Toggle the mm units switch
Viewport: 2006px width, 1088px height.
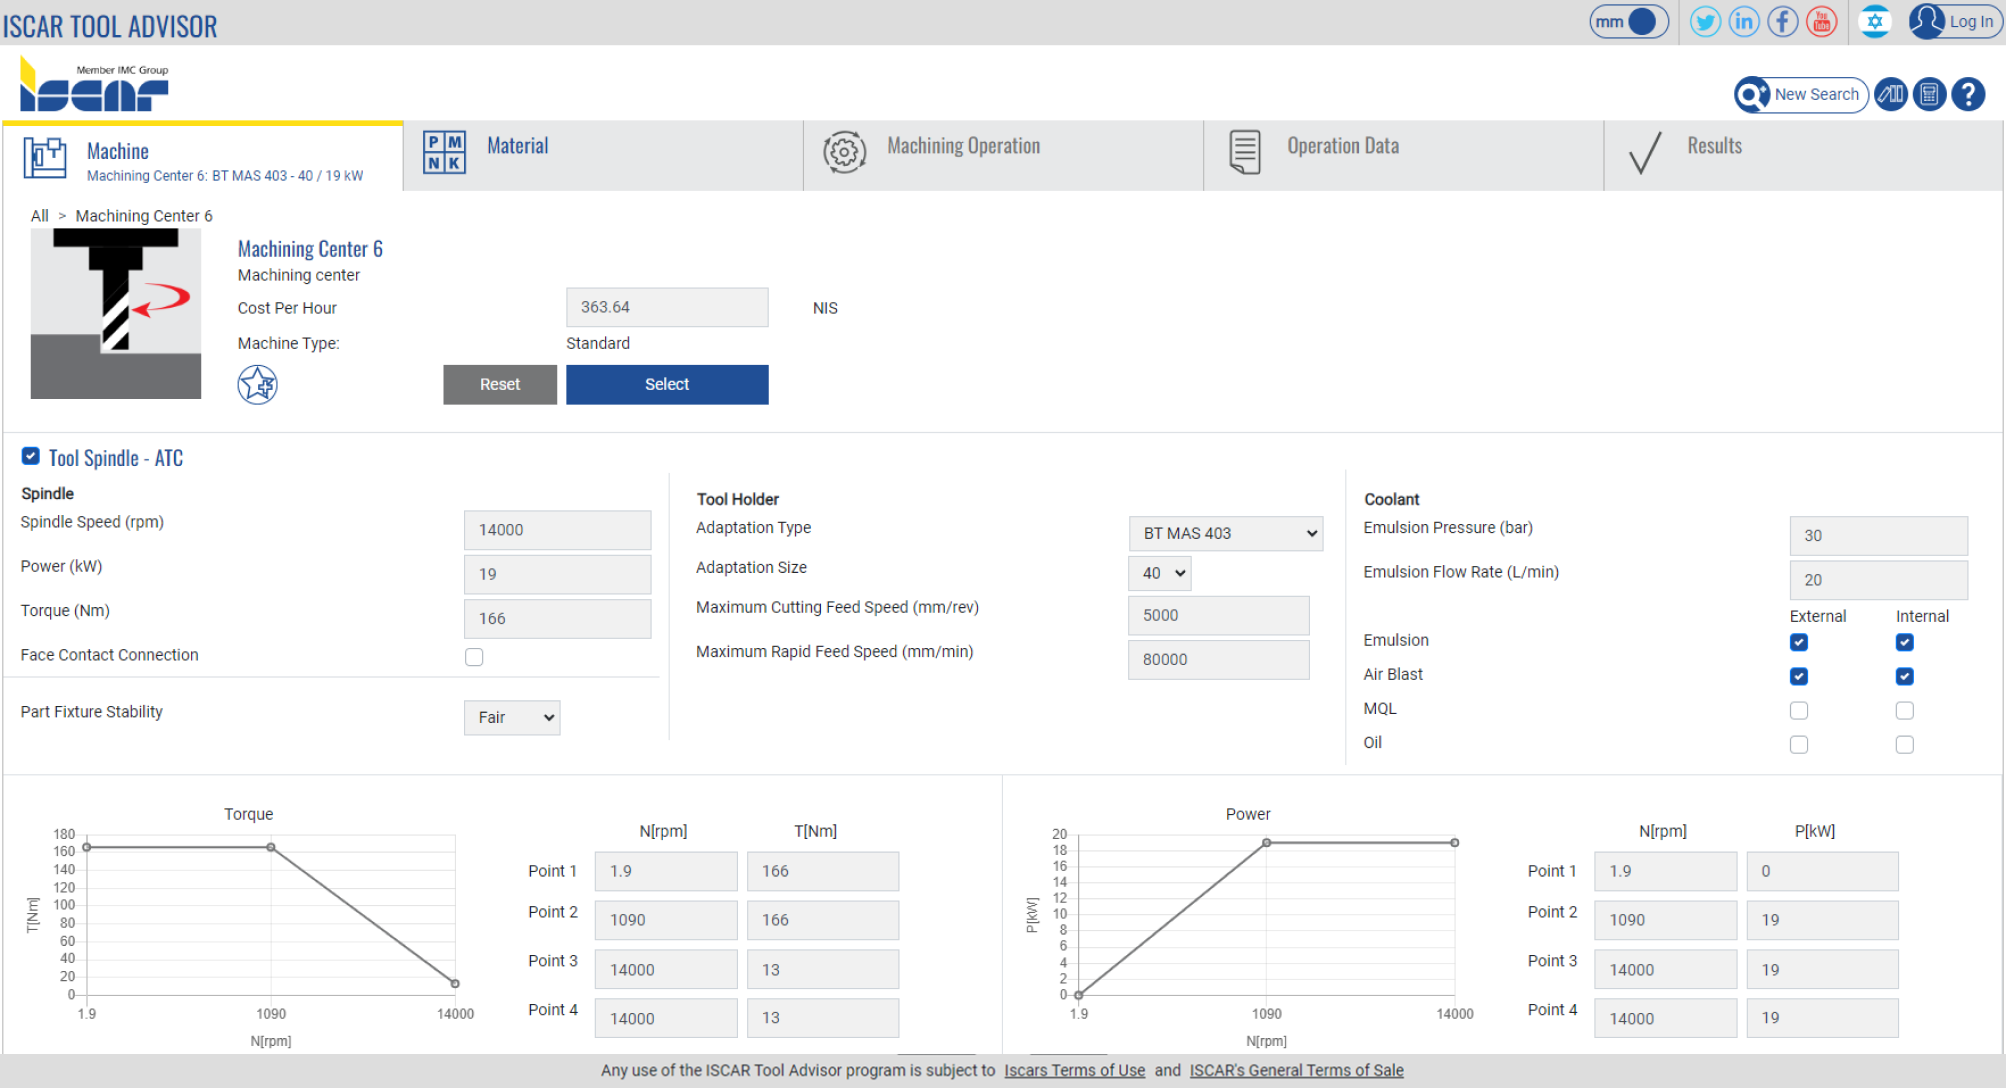(x=1629, y=22)
